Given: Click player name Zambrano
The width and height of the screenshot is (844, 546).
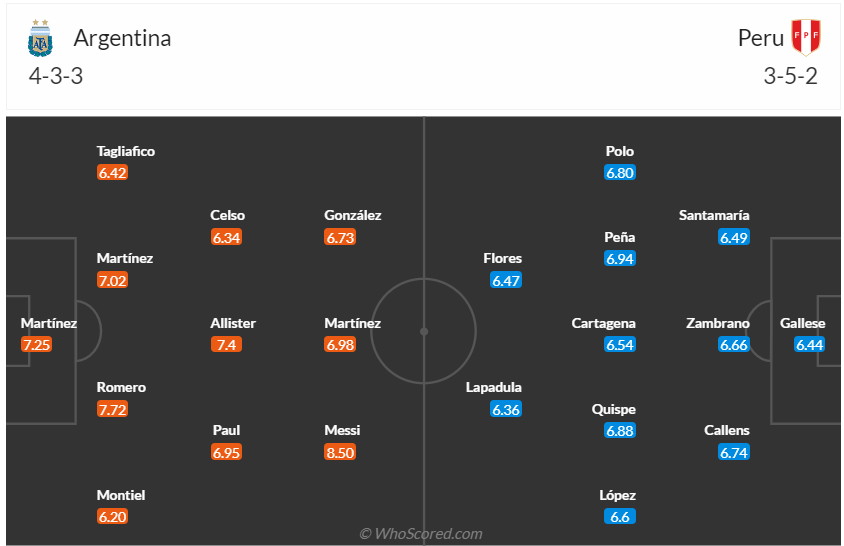Looking at the screenshot, I should [718, 323].
